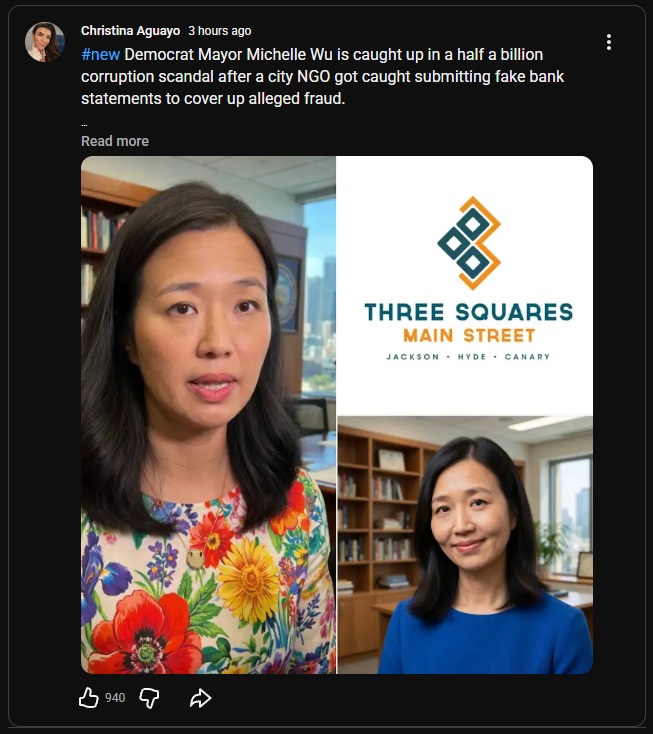Like the post with thumbs-up icon
653x734 pixels.
pos(88,697)
